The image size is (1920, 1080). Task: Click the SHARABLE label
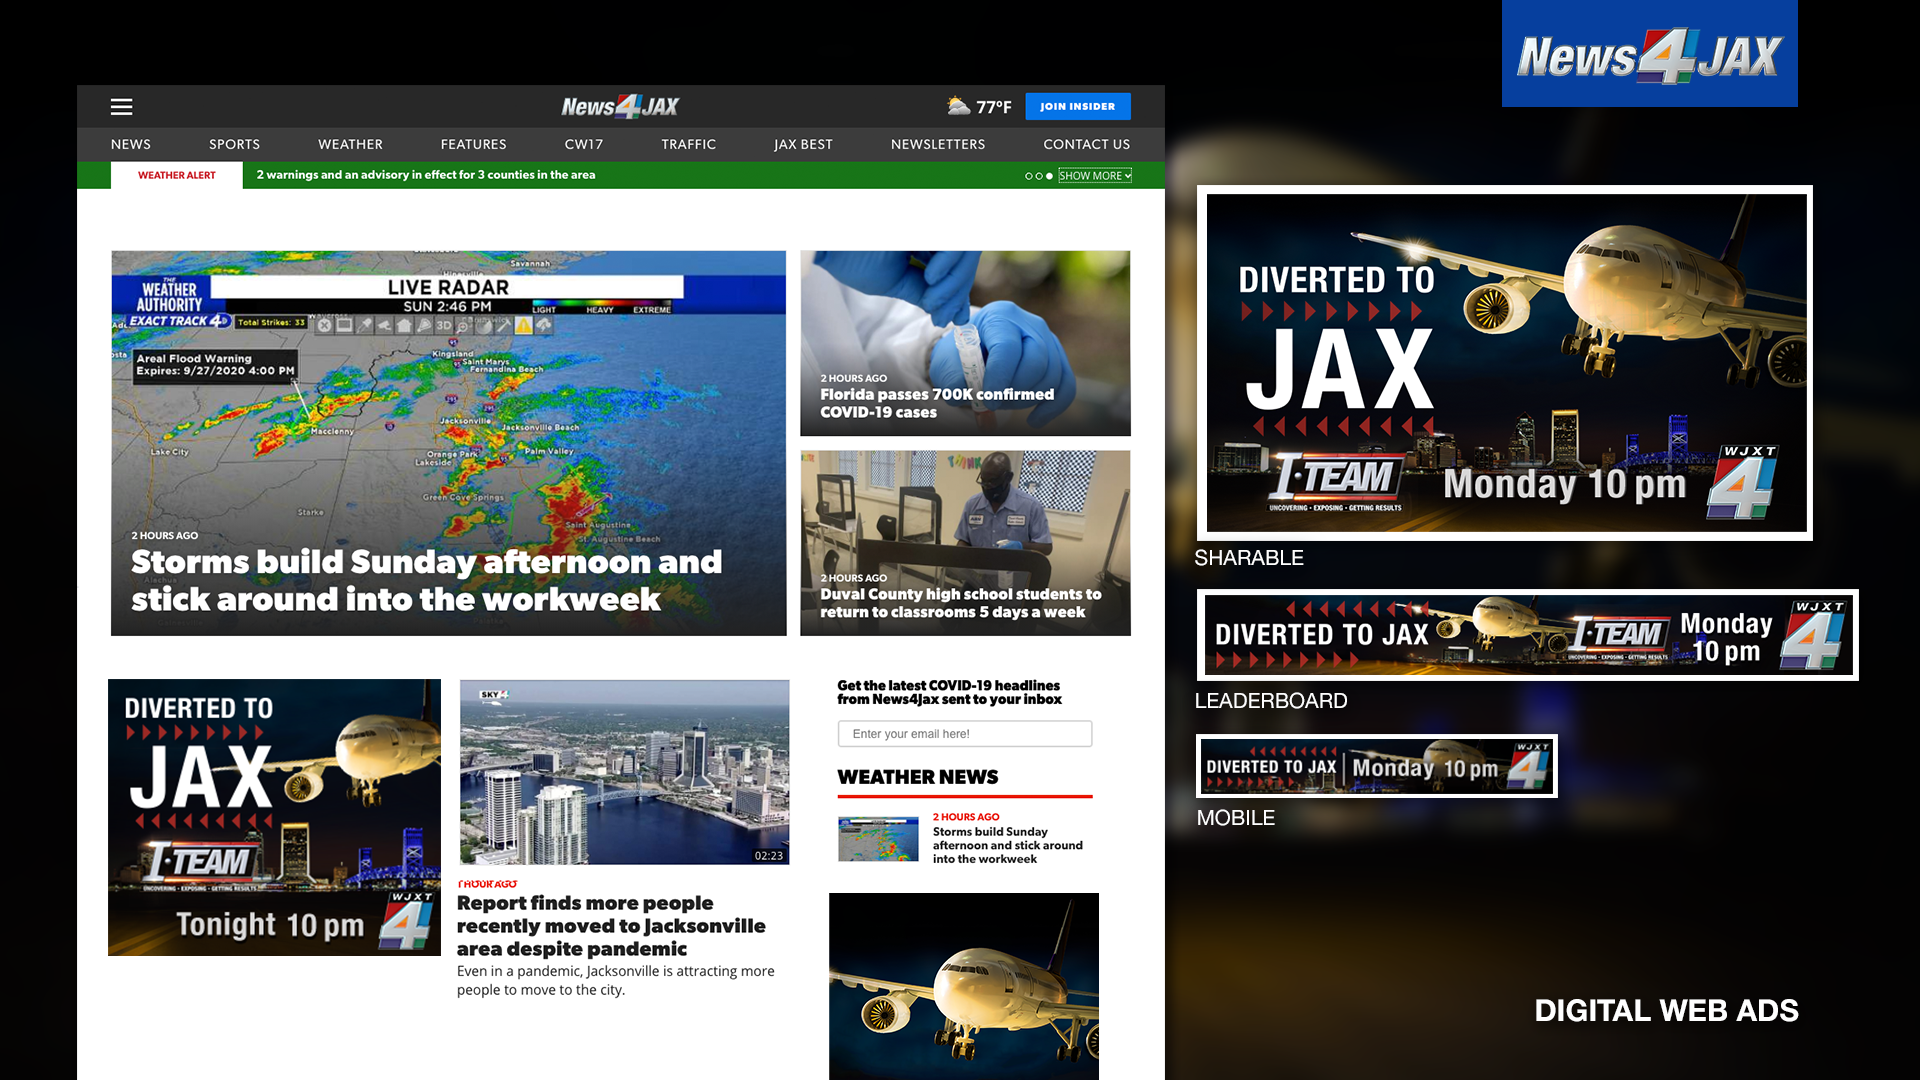tap(1249, 558)
